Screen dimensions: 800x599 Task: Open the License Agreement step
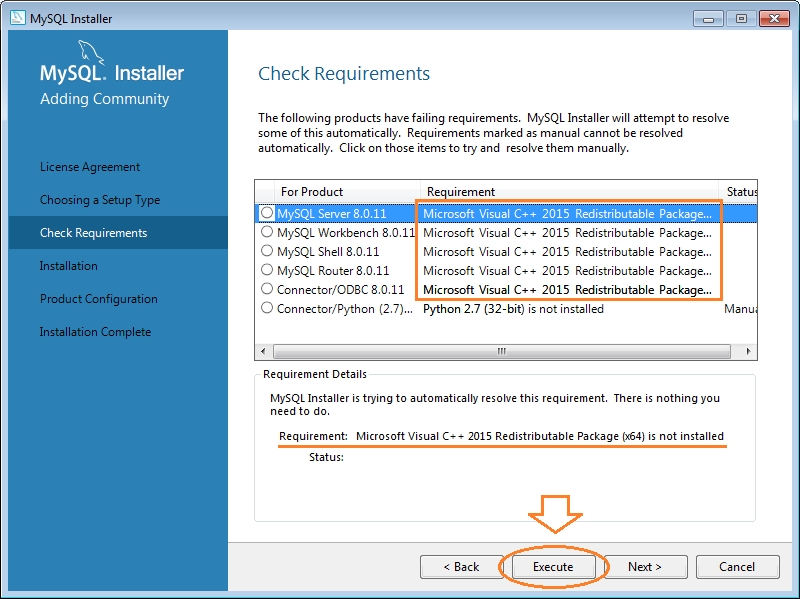coord(90,167)
